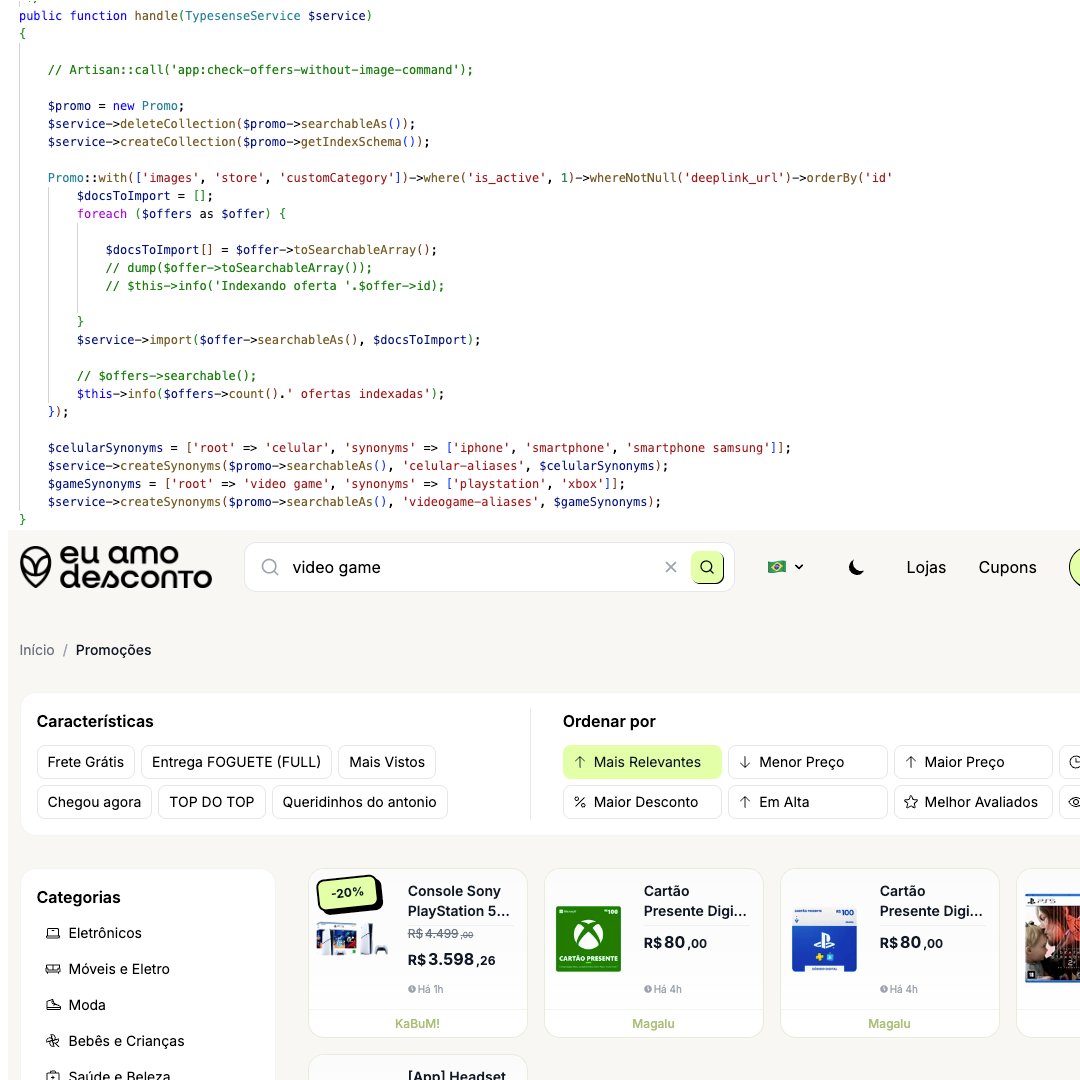Open the Bebês e Crianças category
1080x1080 pixels.
pyautogui.click(x=126, y=1041)
